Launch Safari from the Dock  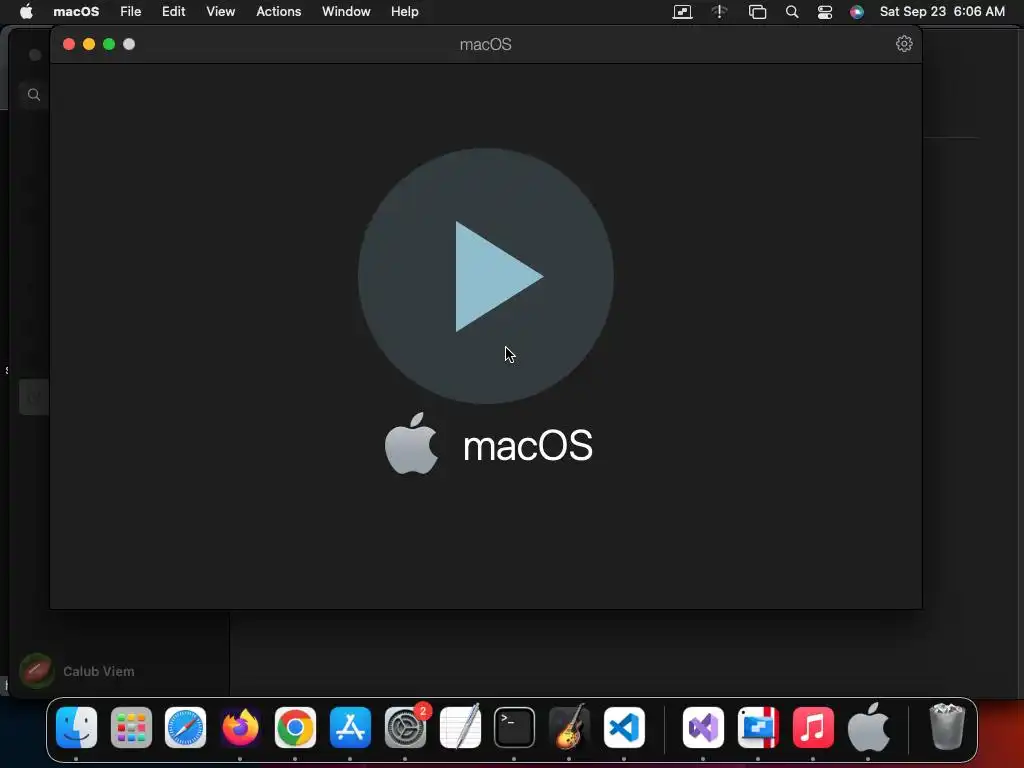185,728
